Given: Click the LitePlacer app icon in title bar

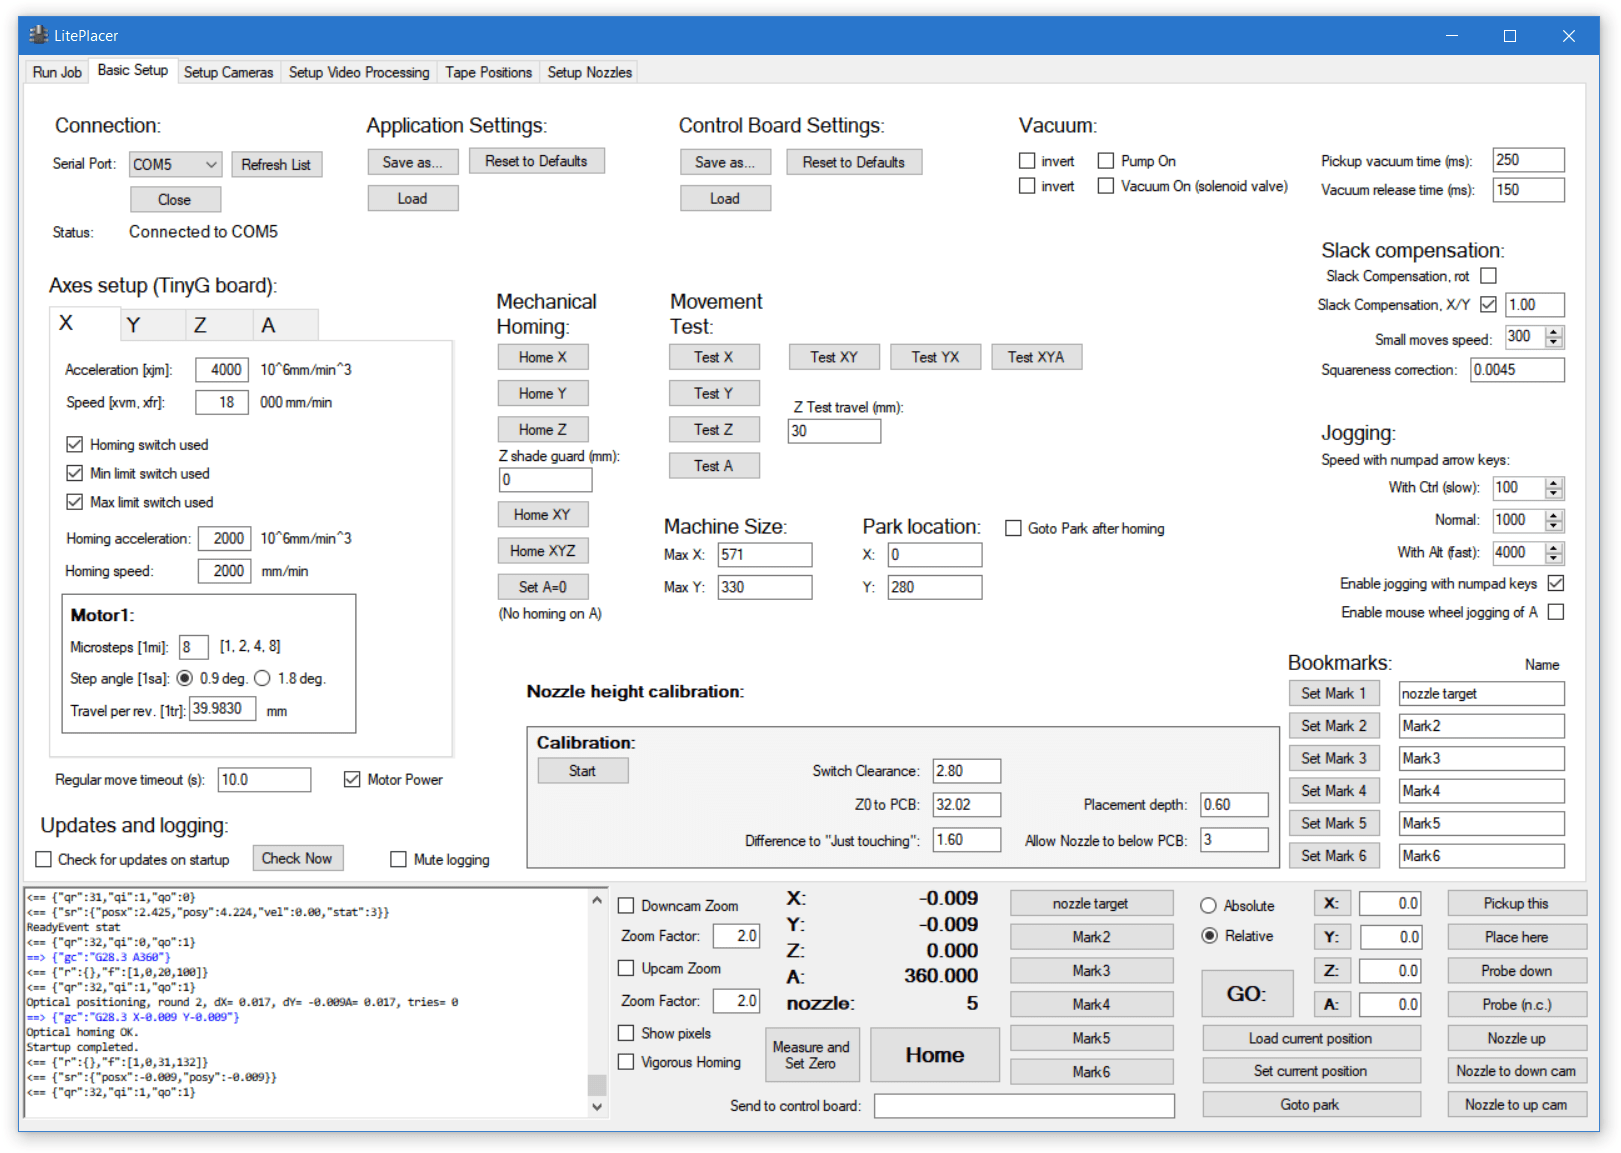Looking at the screenshot, I should tap(39, 35).
